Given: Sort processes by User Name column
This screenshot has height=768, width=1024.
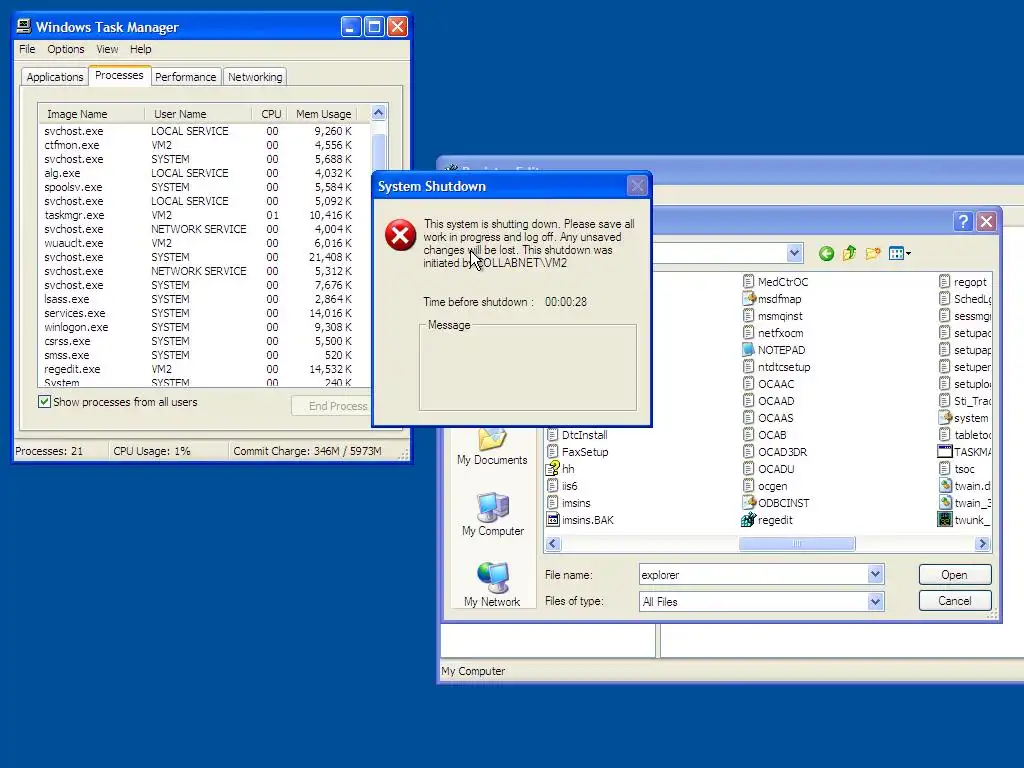Looking at the screenshot, I should (x=198, y=114).
